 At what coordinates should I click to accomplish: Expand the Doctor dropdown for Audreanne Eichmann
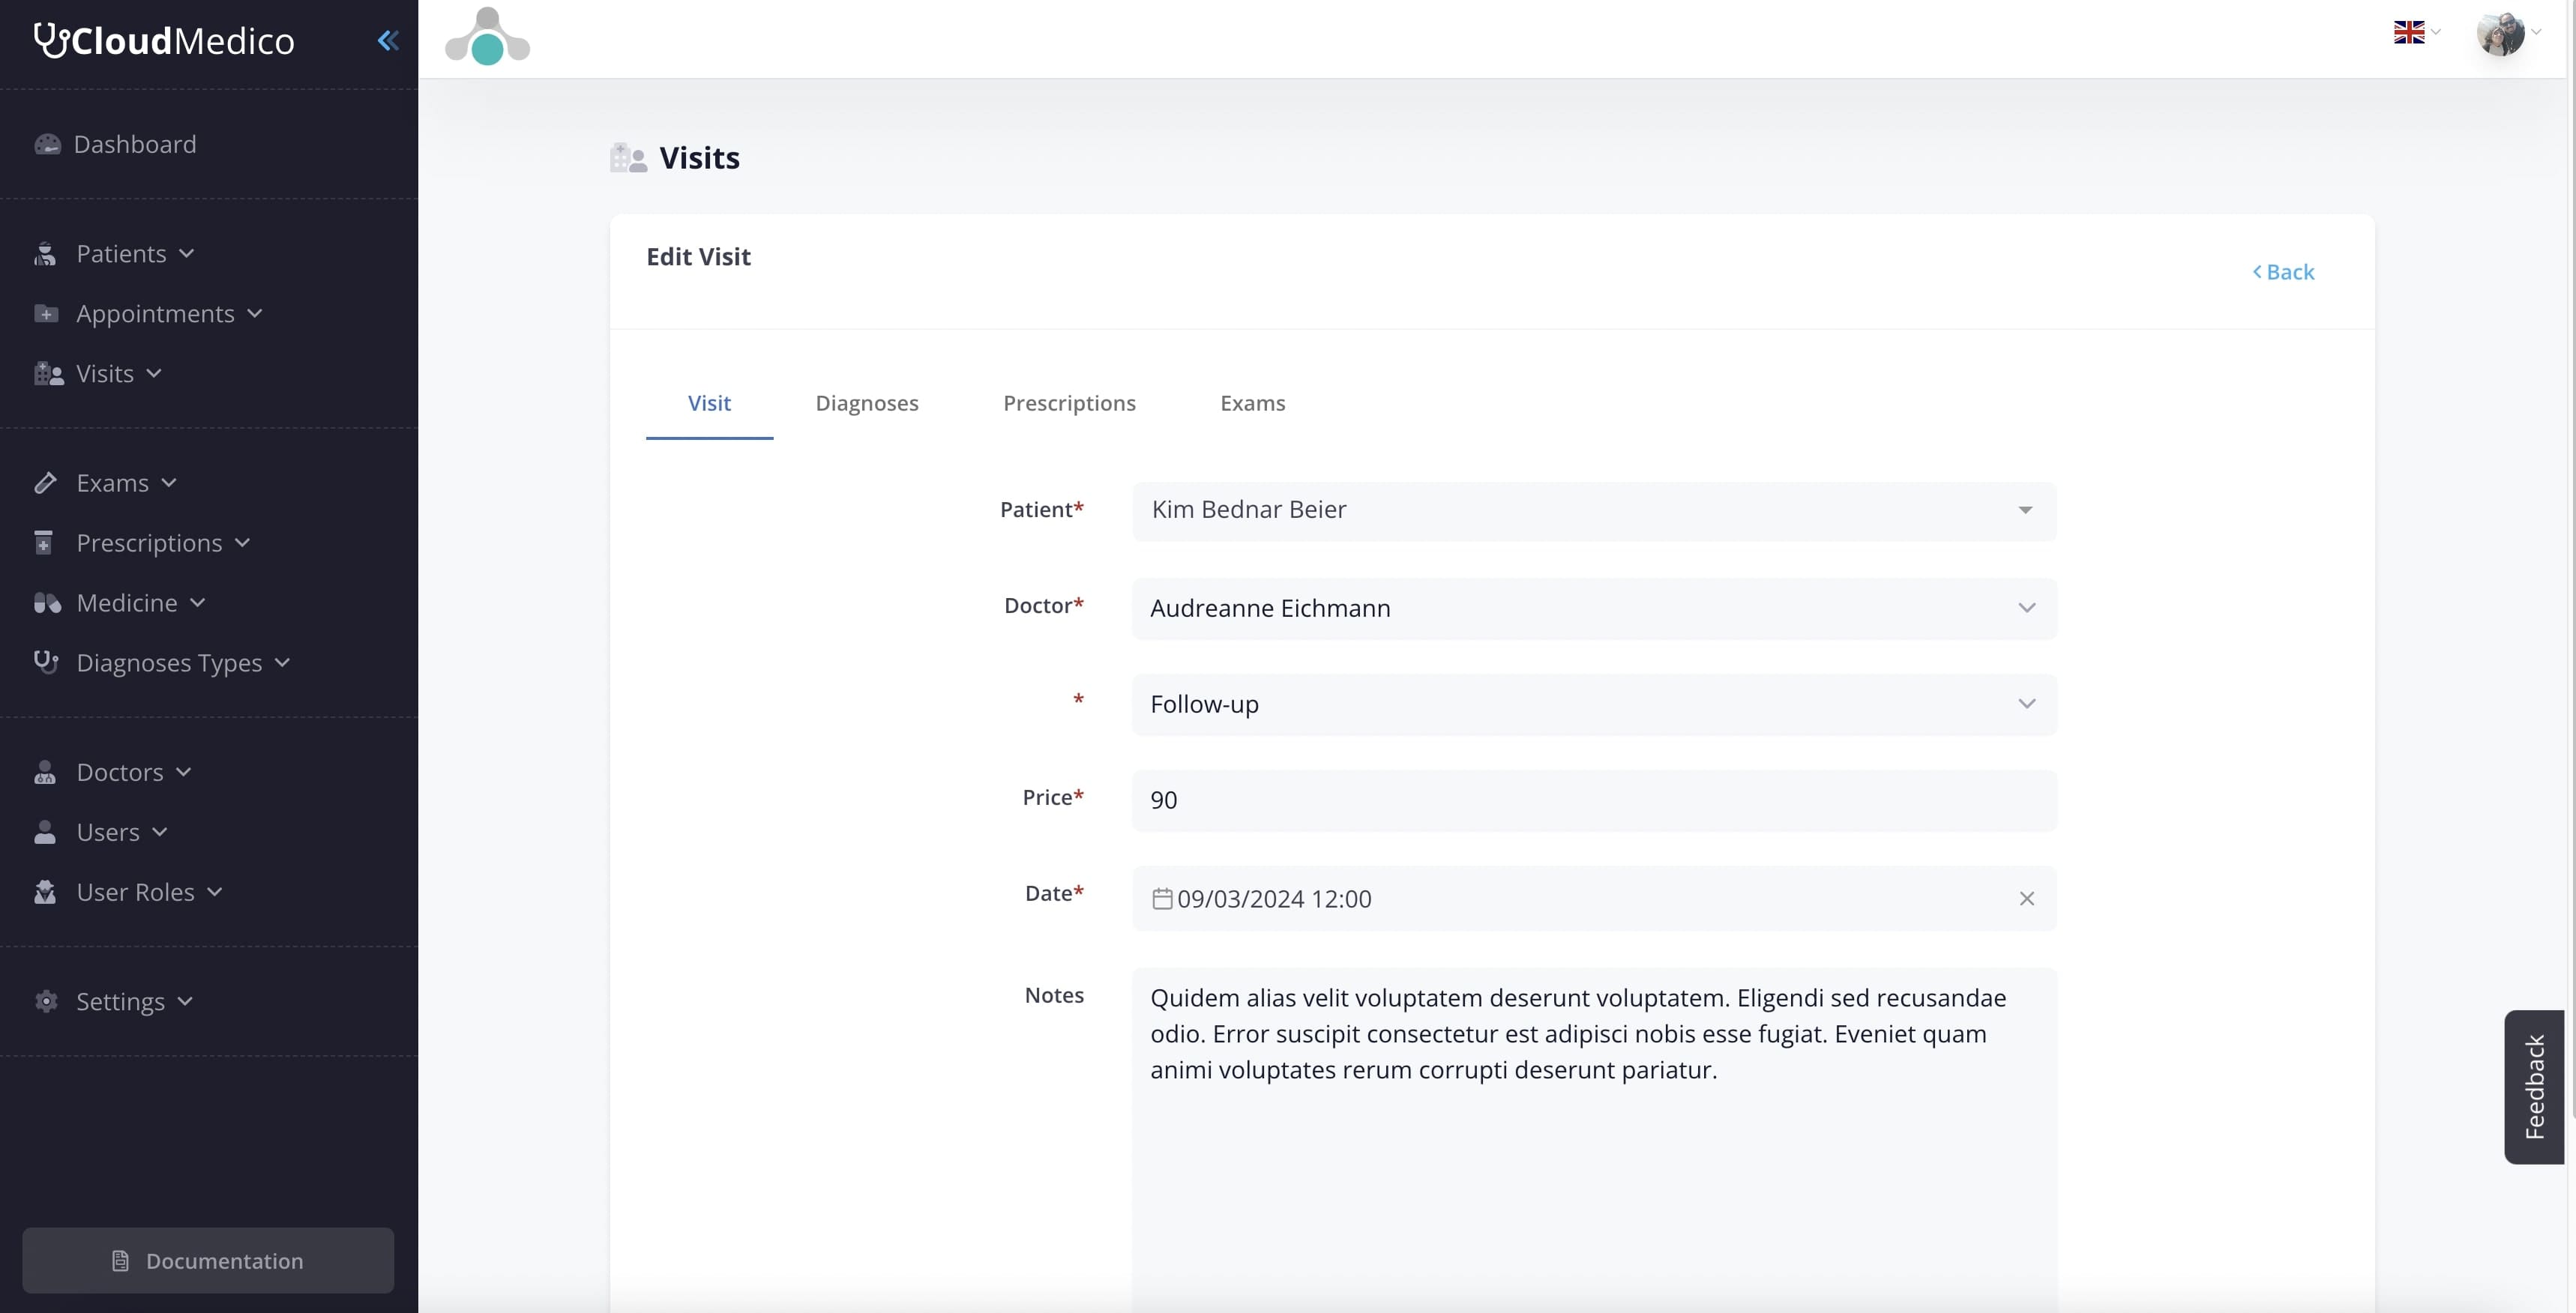(2026, 608)
